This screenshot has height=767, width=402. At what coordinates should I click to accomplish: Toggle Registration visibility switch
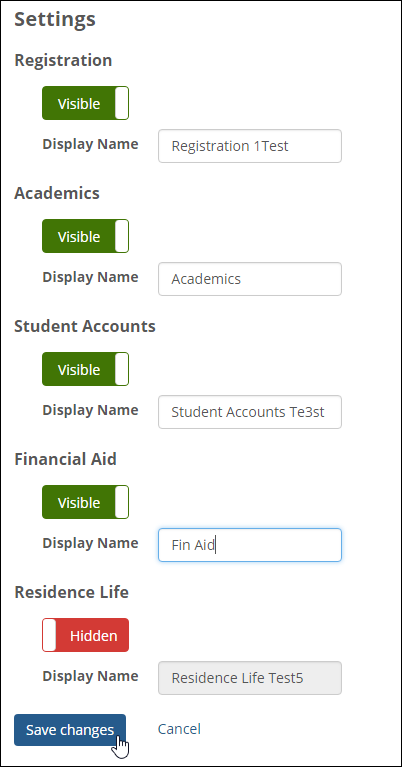point(86,103)
